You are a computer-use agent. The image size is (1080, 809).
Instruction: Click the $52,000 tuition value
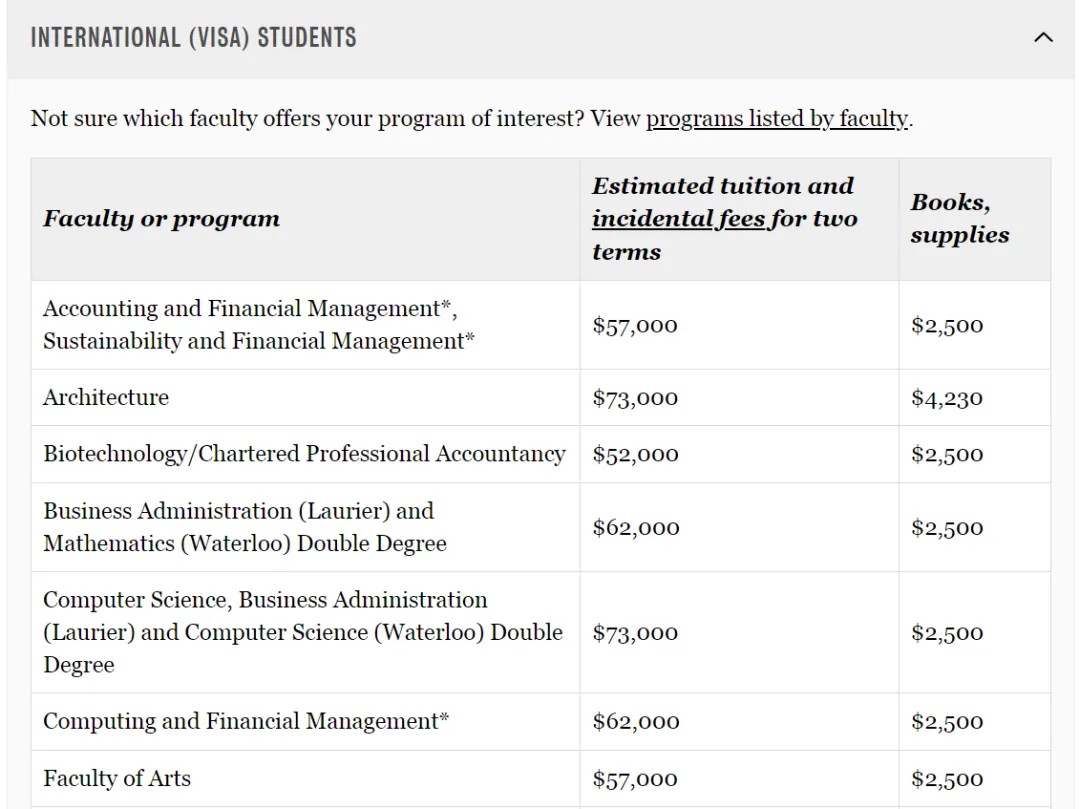tap(635, 454)
